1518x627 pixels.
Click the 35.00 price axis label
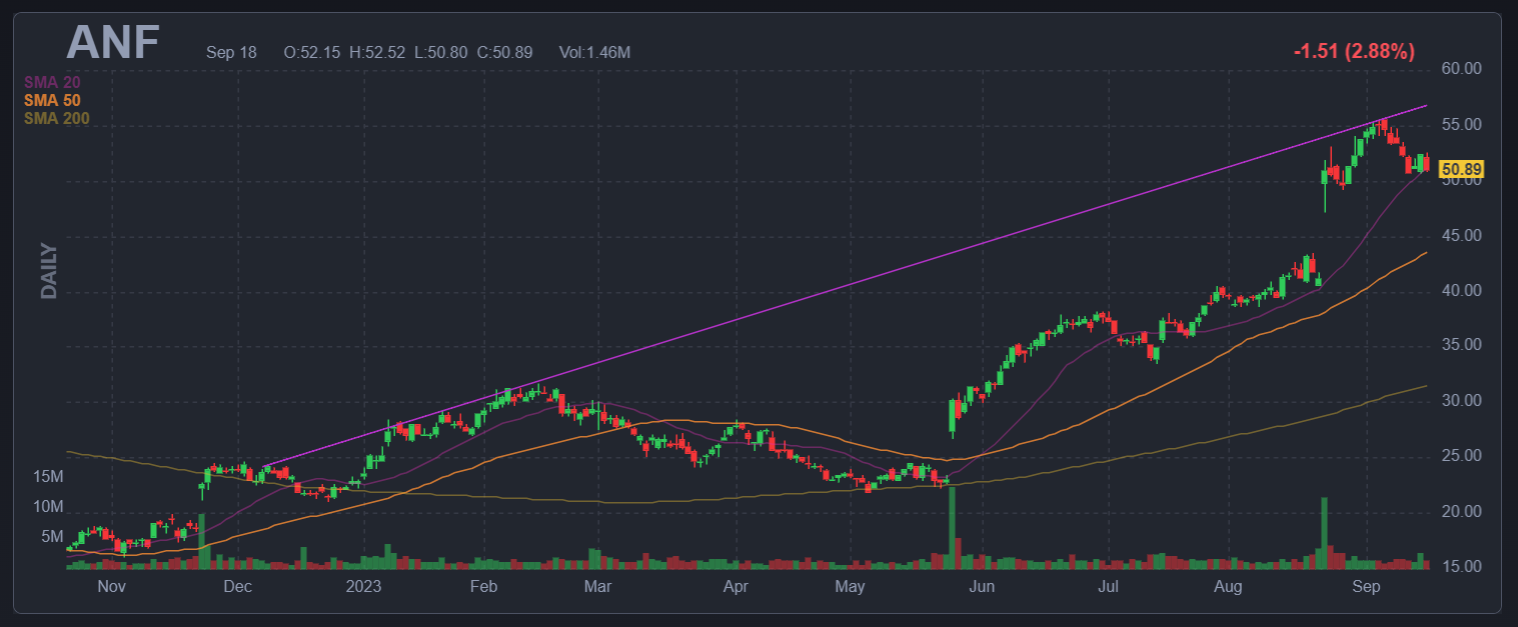(1460, 345)
